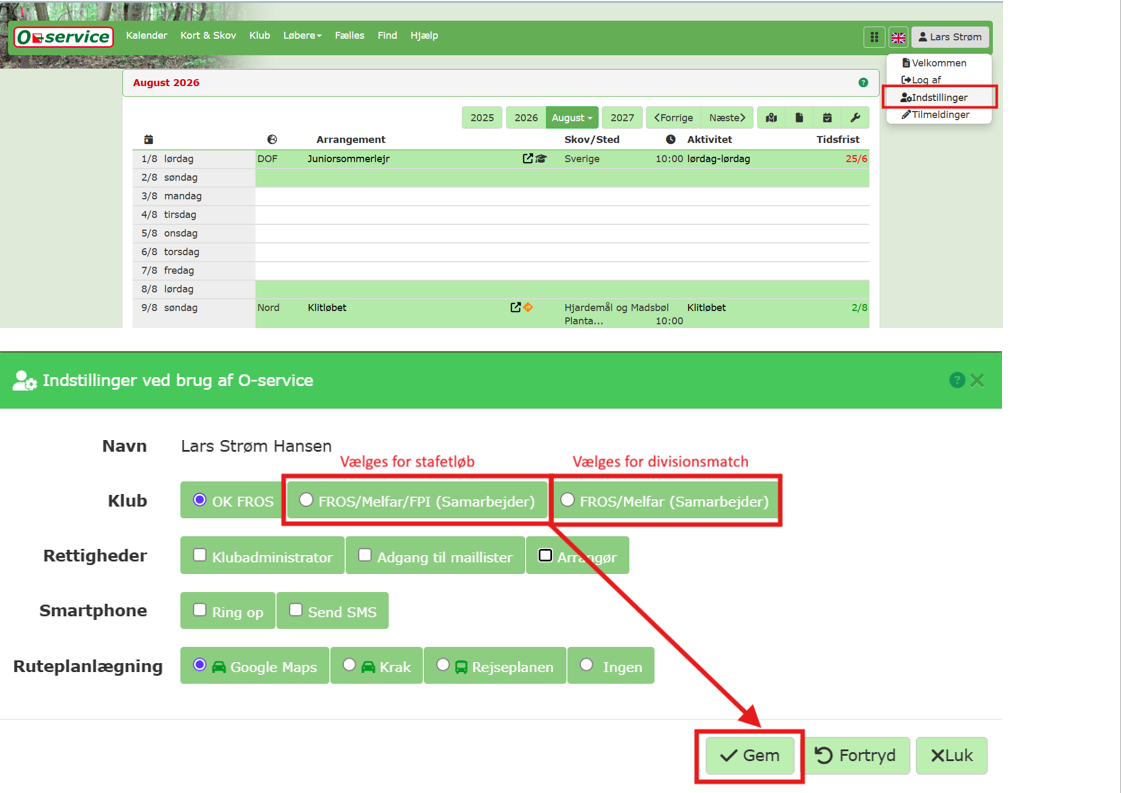
Task: Select the OK FROS club radio button
Action: point(199,500)
